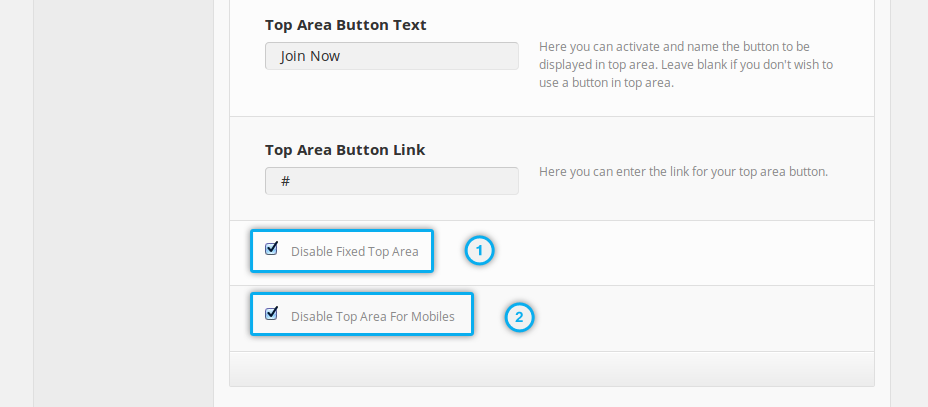928x407 pixels.
Task: Select the "Top Area Button Link" heading
Action: pyautogui.click(x=345, y=150)
